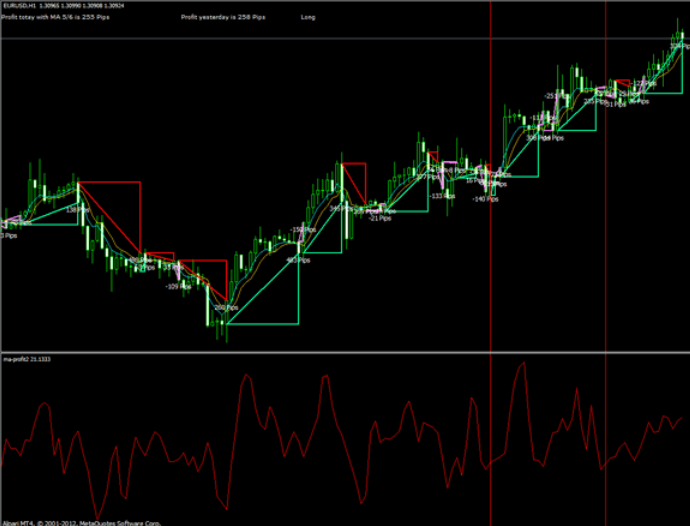Viewport: 690px width, 526px height.
Task: Select the "-109 Pips" trade label
Action: [178, 287]
